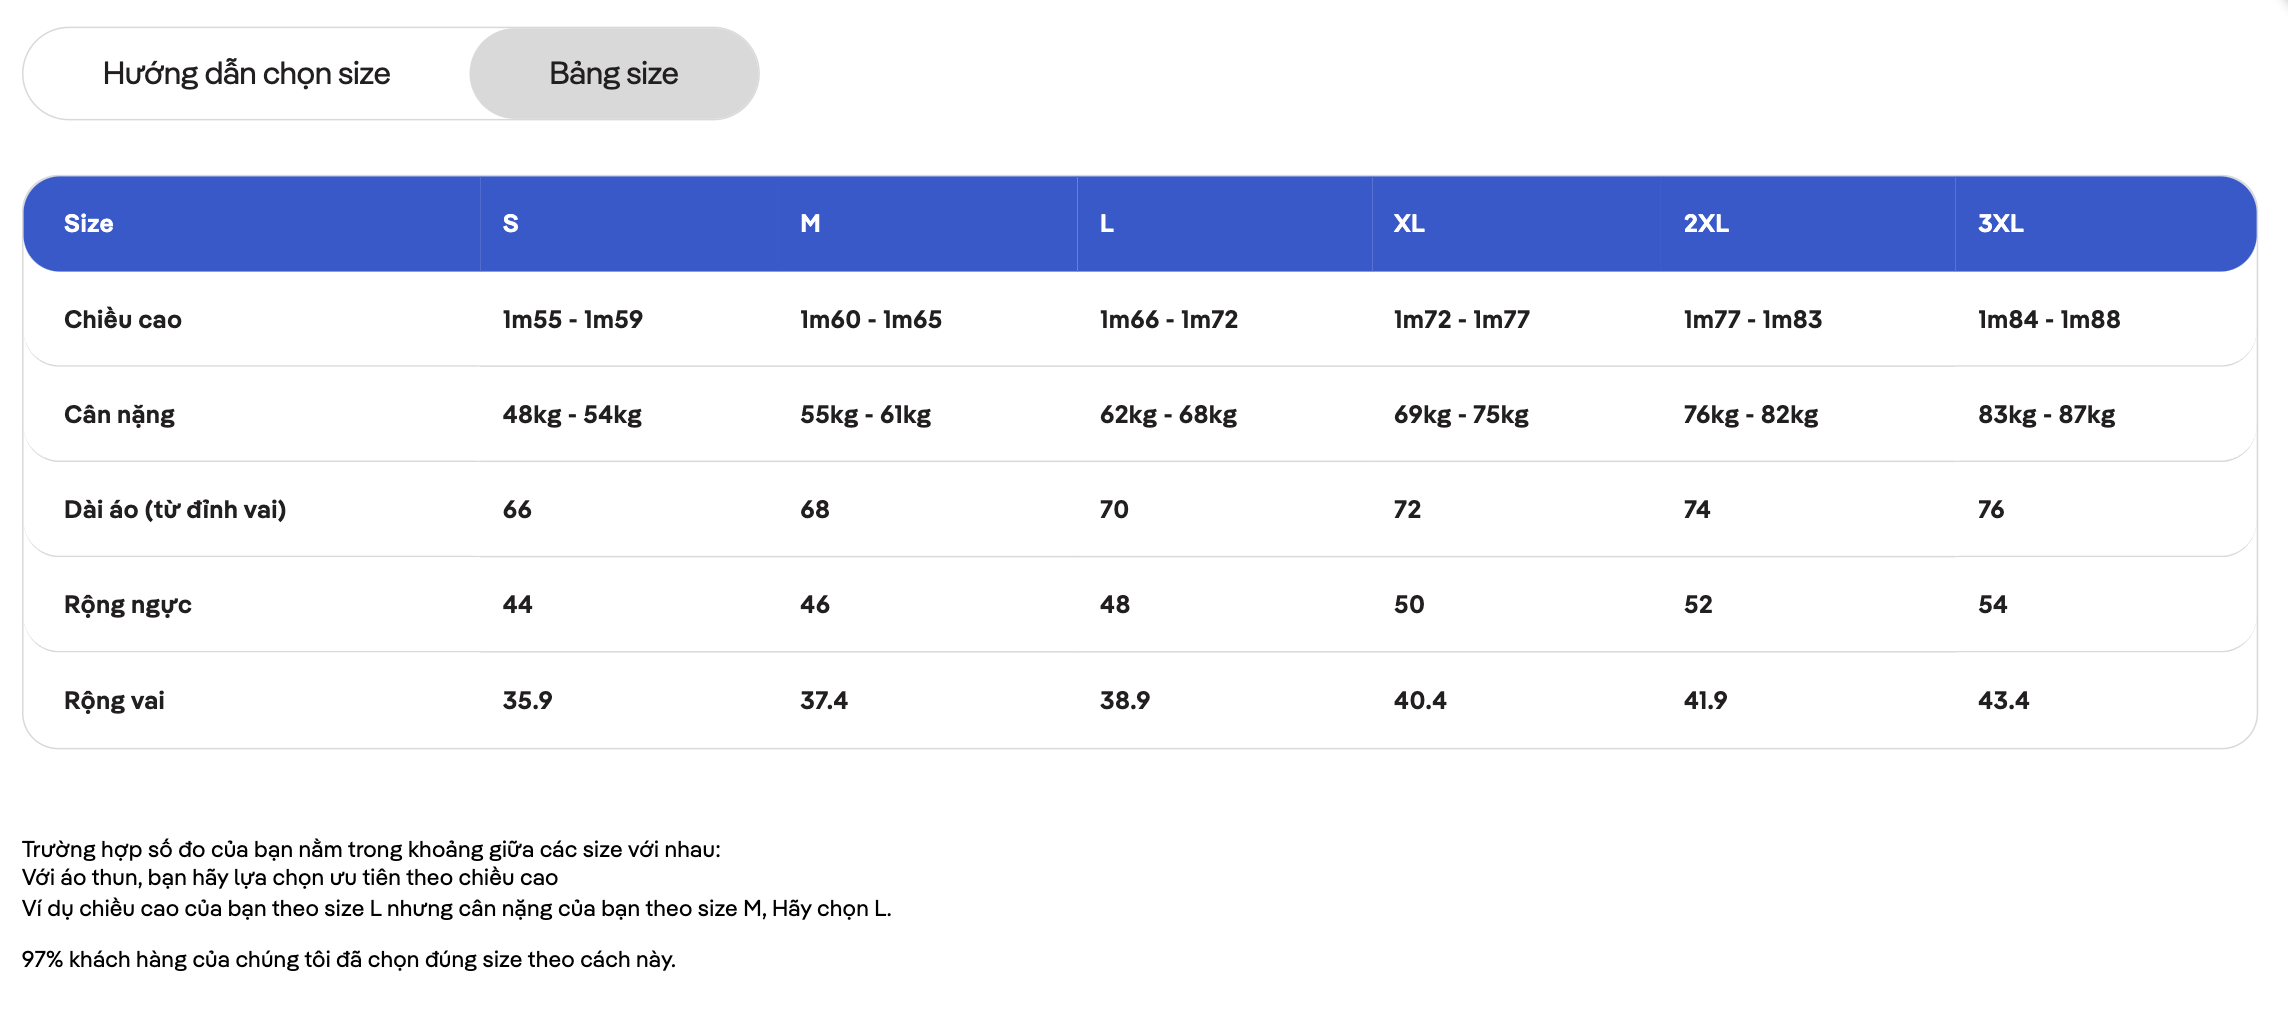
Task: Click the 2XL size column header
Action: tap(1706, 224)
